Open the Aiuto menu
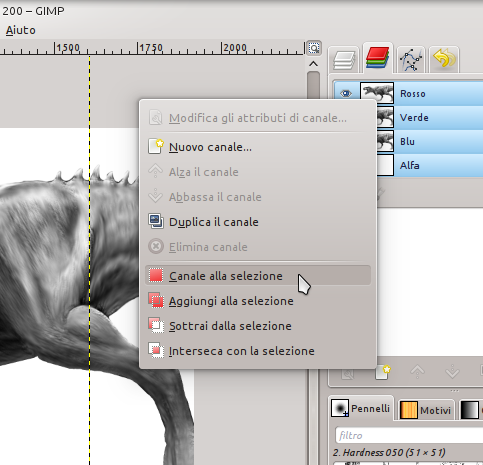This screenshot has width=483, height=465. (x=21, y=30)
